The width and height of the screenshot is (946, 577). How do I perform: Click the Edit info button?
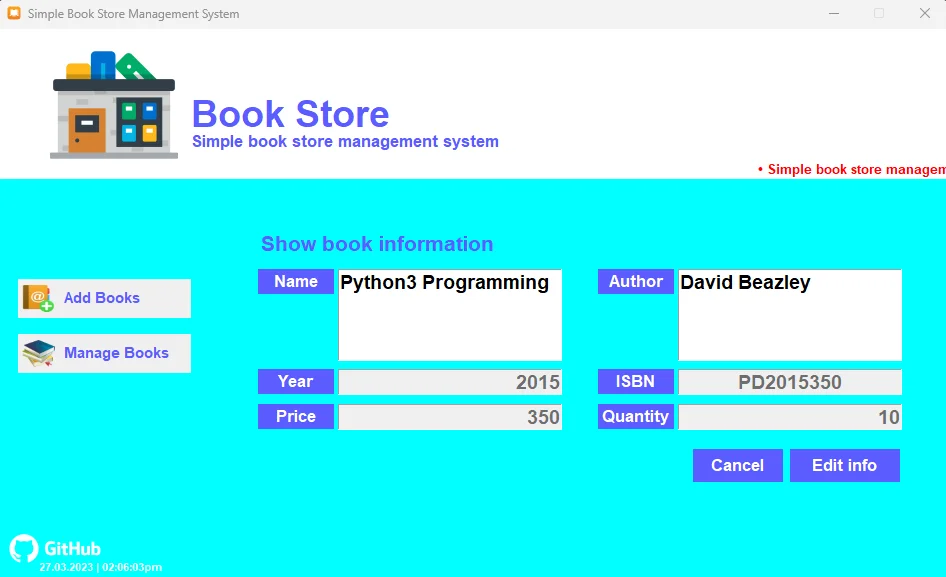pyautogui.click(x=845, y=465)
